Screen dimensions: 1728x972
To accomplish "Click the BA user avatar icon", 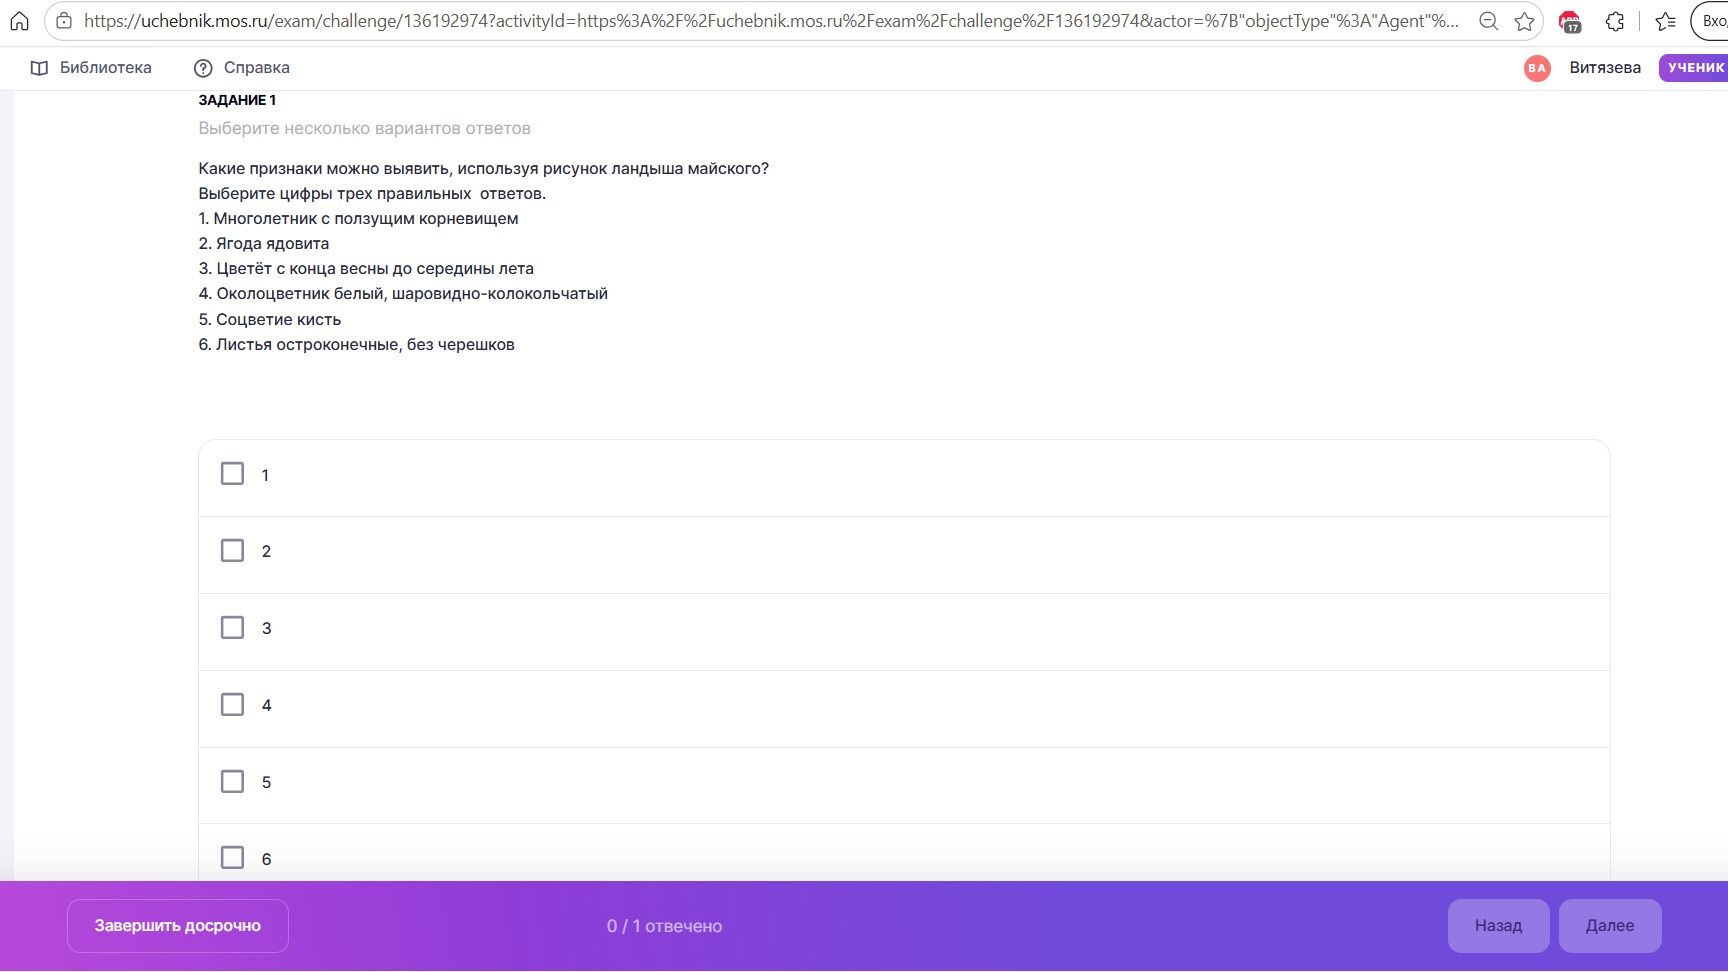I will point(1537,68).
